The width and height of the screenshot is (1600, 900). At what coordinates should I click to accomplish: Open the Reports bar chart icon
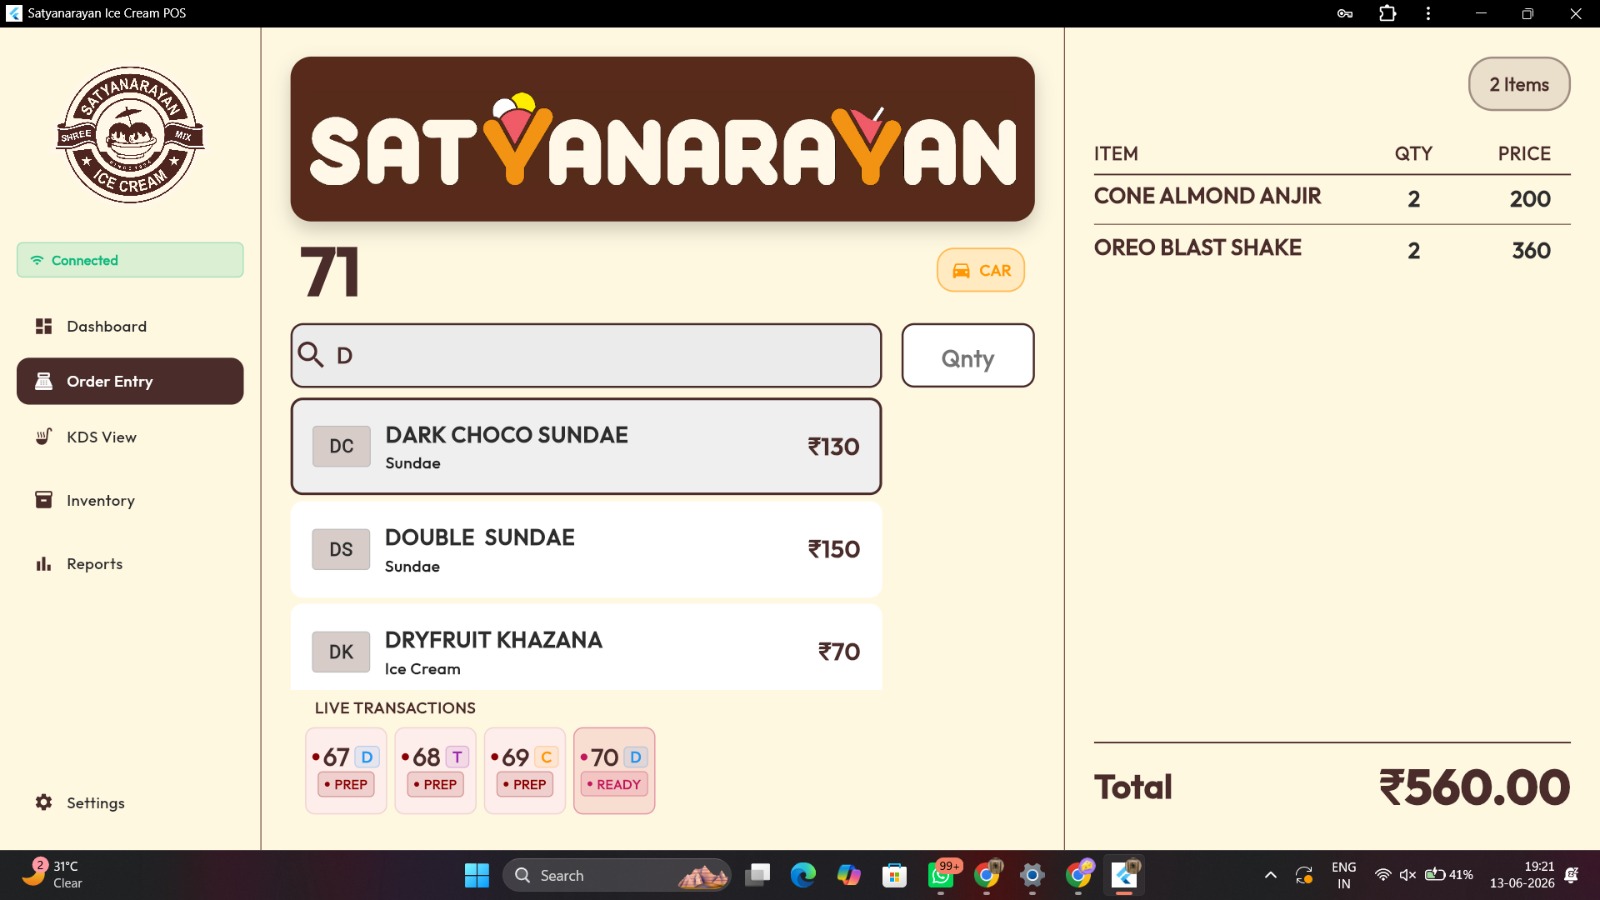(x=44, y=564)
